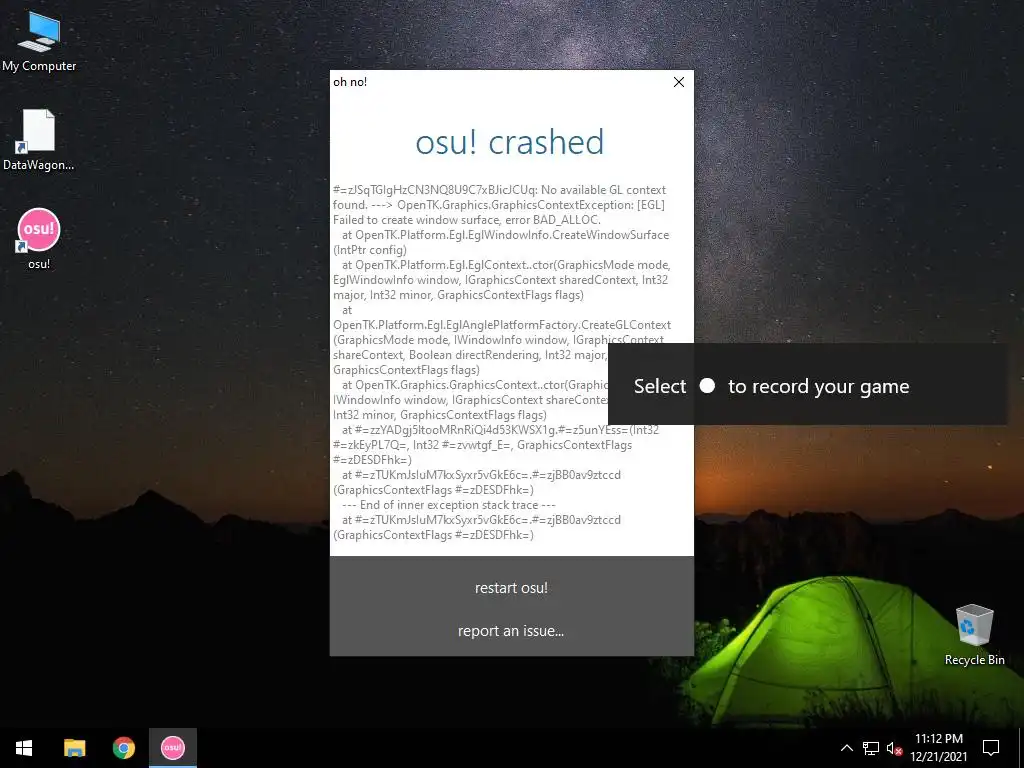Switch to osu! in the taskbar
Screen dimensions: 1024x768
coord(173,748)
